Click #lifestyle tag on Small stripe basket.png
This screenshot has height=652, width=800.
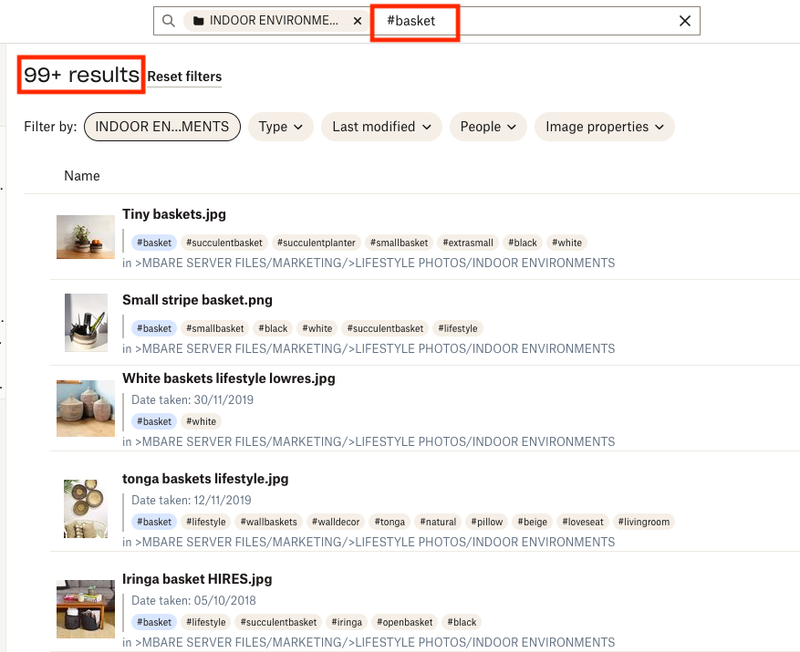[x=458, y=329]
